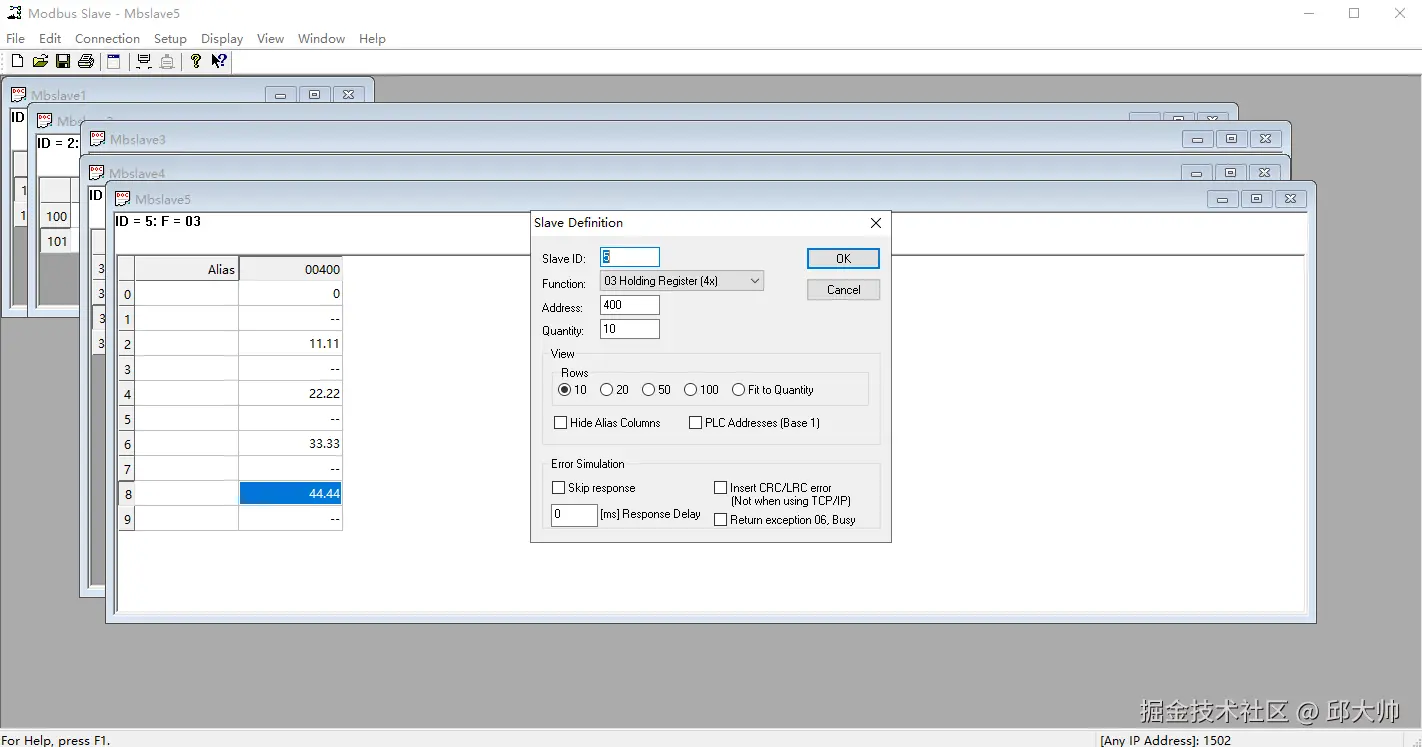Viewport: 1422px width, 747px height.
Task: Maximize the Mbslave5 child window
Action: click(1256, 199)
